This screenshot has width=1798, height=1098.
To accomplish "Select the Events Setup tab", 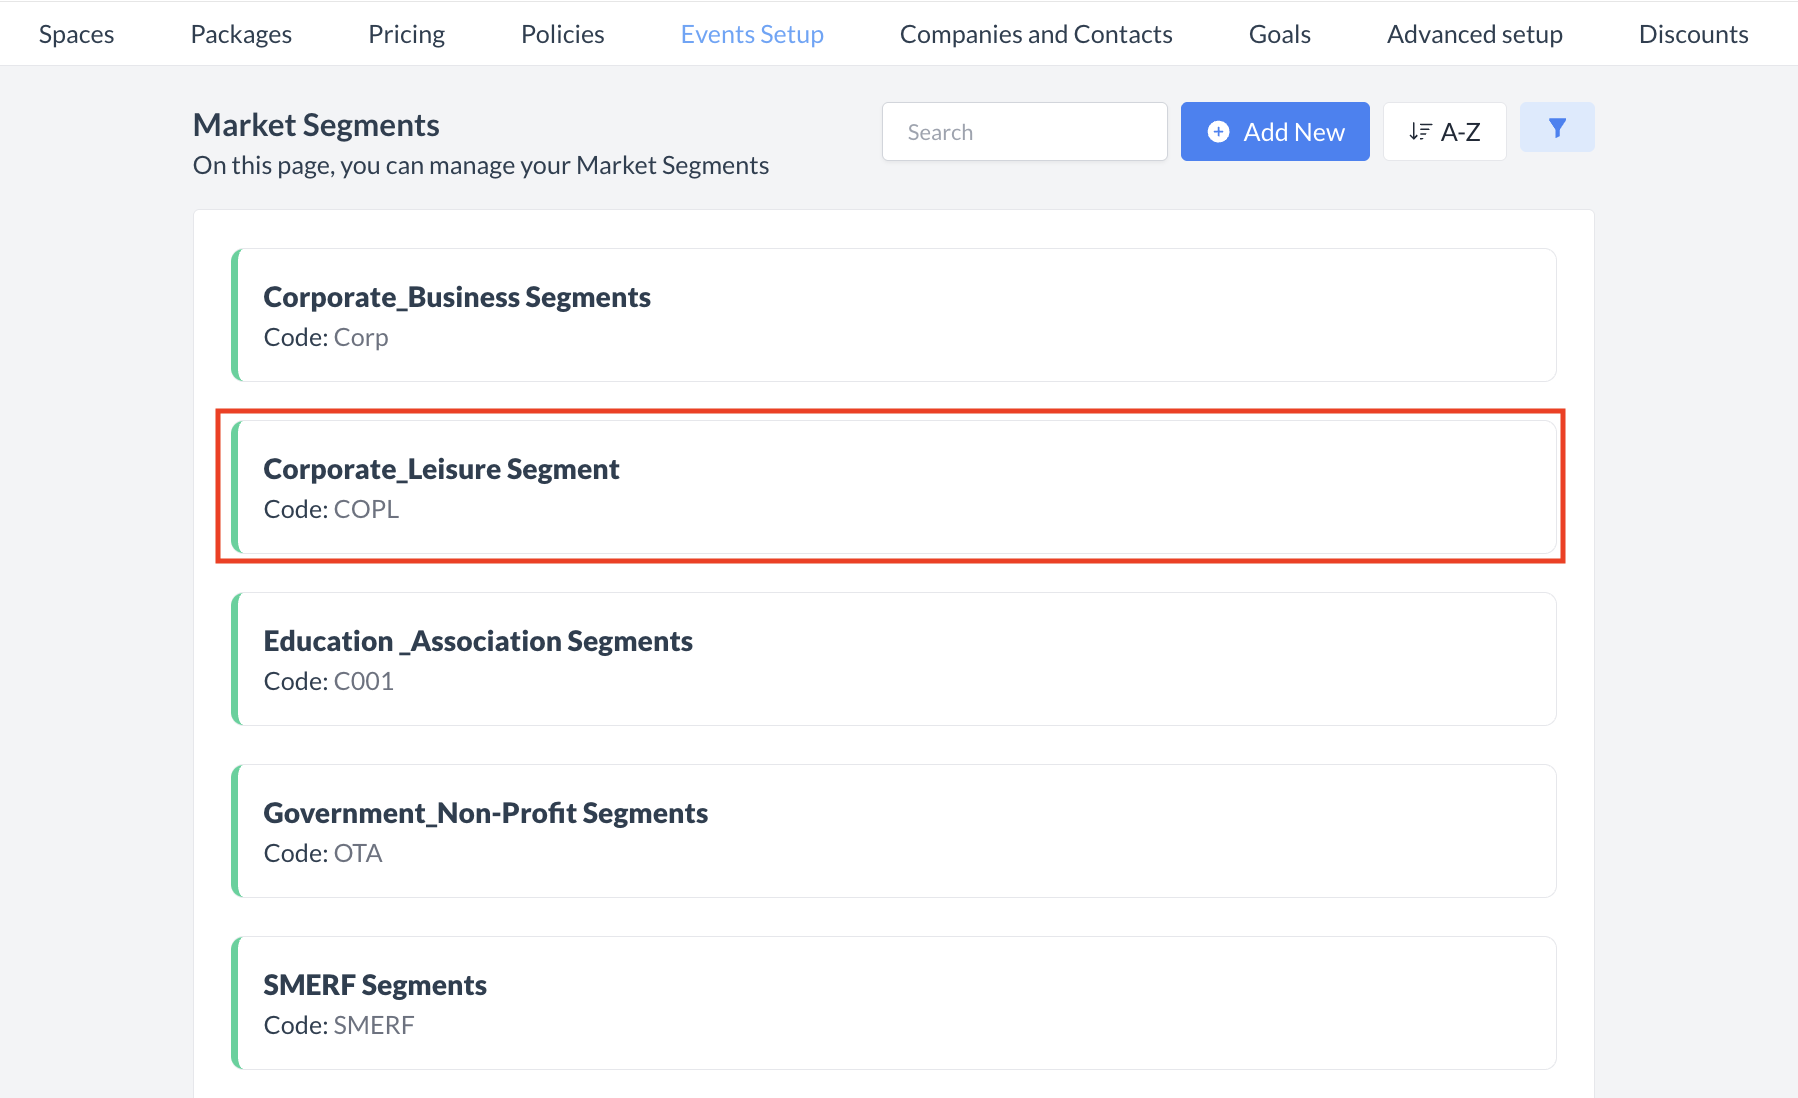I will tap(752, 34).
